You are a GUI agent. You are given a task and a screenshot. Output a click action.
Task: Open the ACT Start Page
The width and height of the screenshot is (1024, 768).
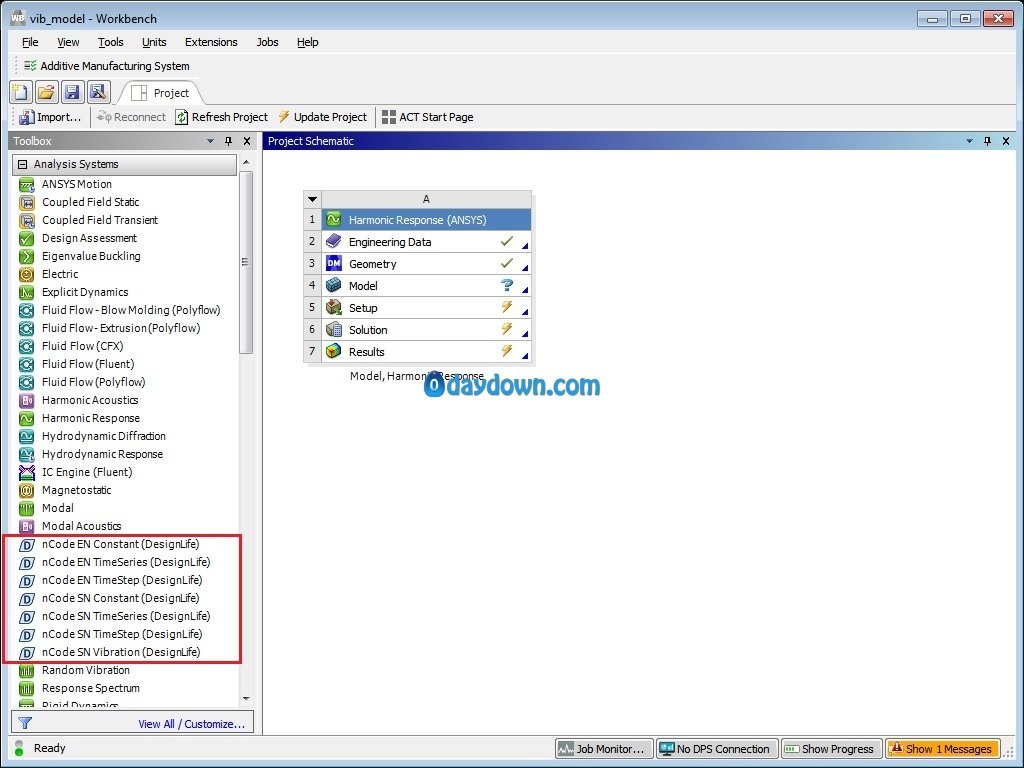(x=428, y=117)
